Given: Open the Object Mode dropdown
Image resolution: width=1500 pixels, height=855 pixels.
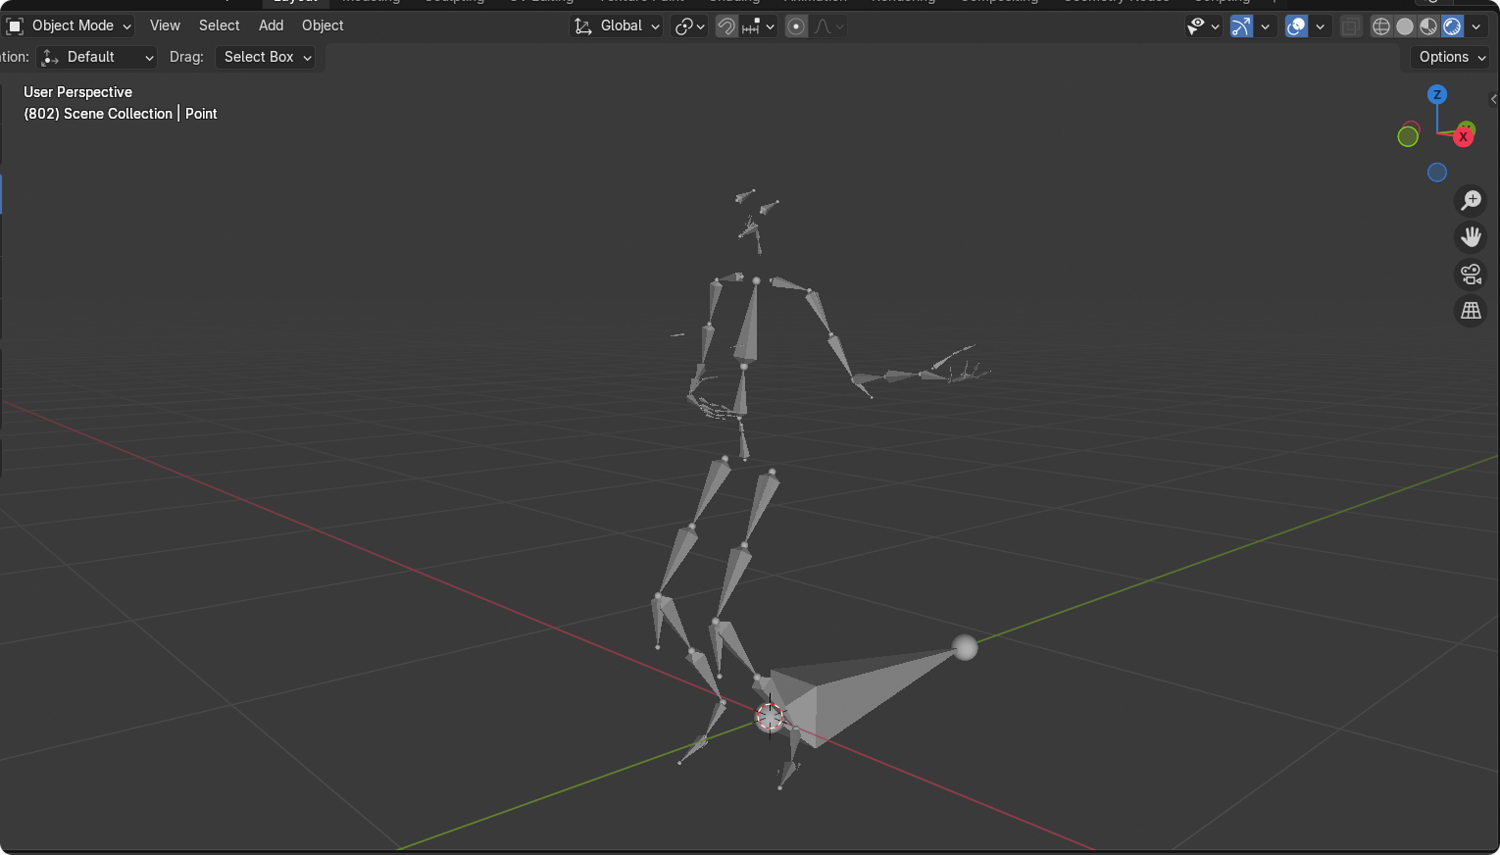Looking at the screenshot, I should click(69, 26).
